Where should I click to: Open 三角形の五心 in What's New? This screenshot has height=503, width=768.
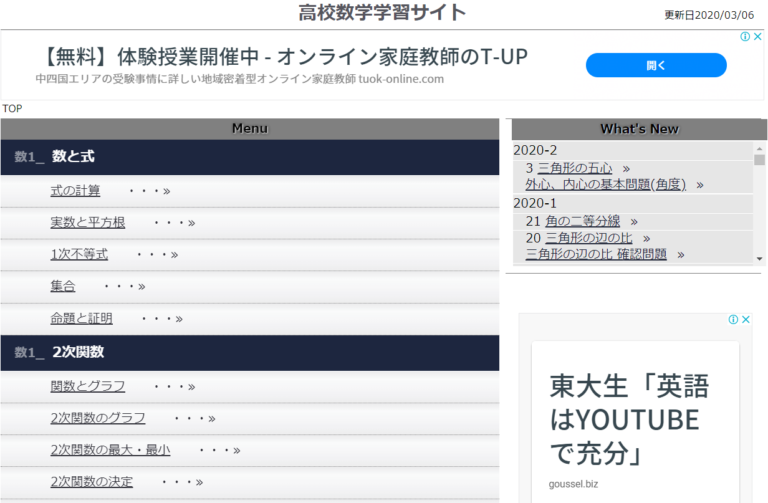pos(575,168)
